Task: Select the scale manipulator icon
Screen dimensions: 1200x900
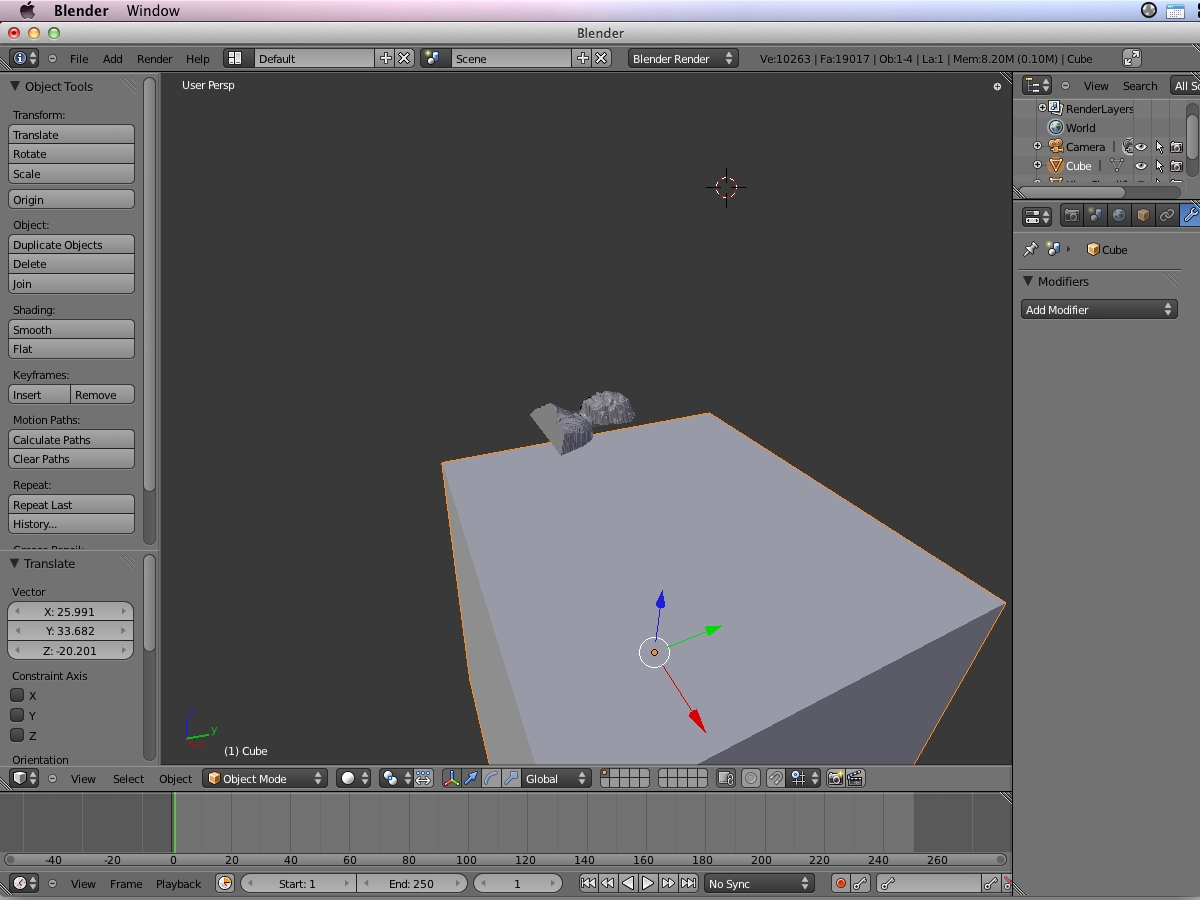Action: point(511,778)
